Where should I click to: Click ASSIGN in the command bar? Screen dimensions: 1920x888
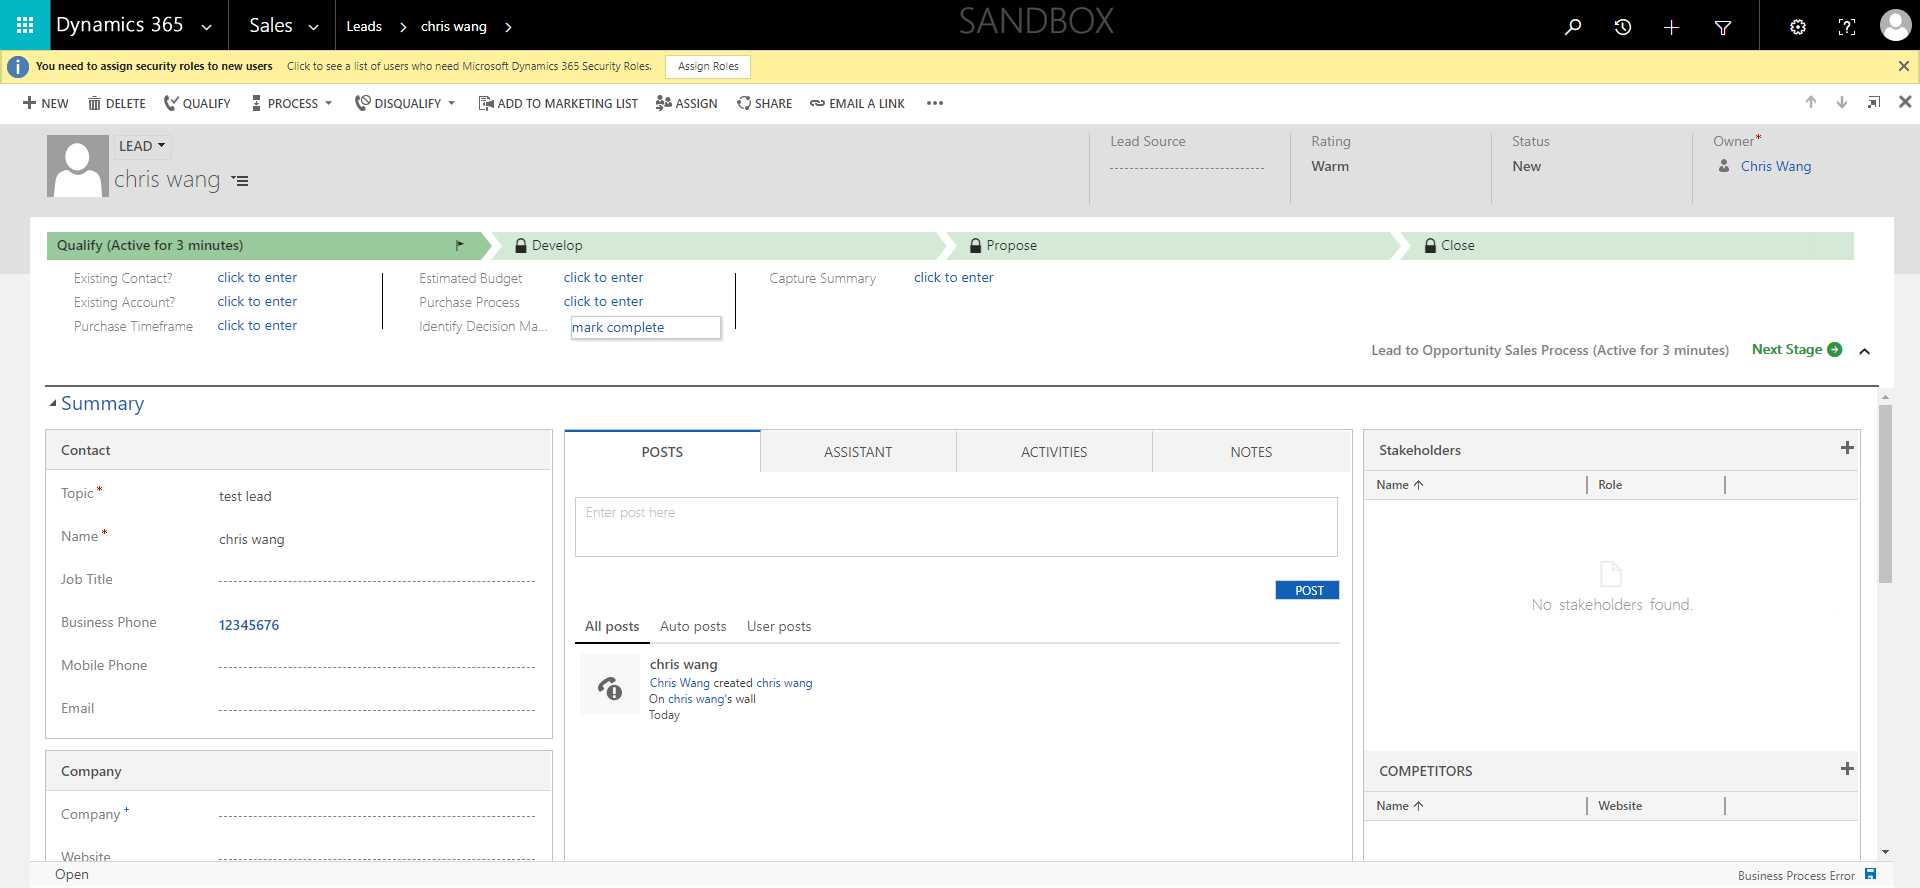[x=687, y=103]
